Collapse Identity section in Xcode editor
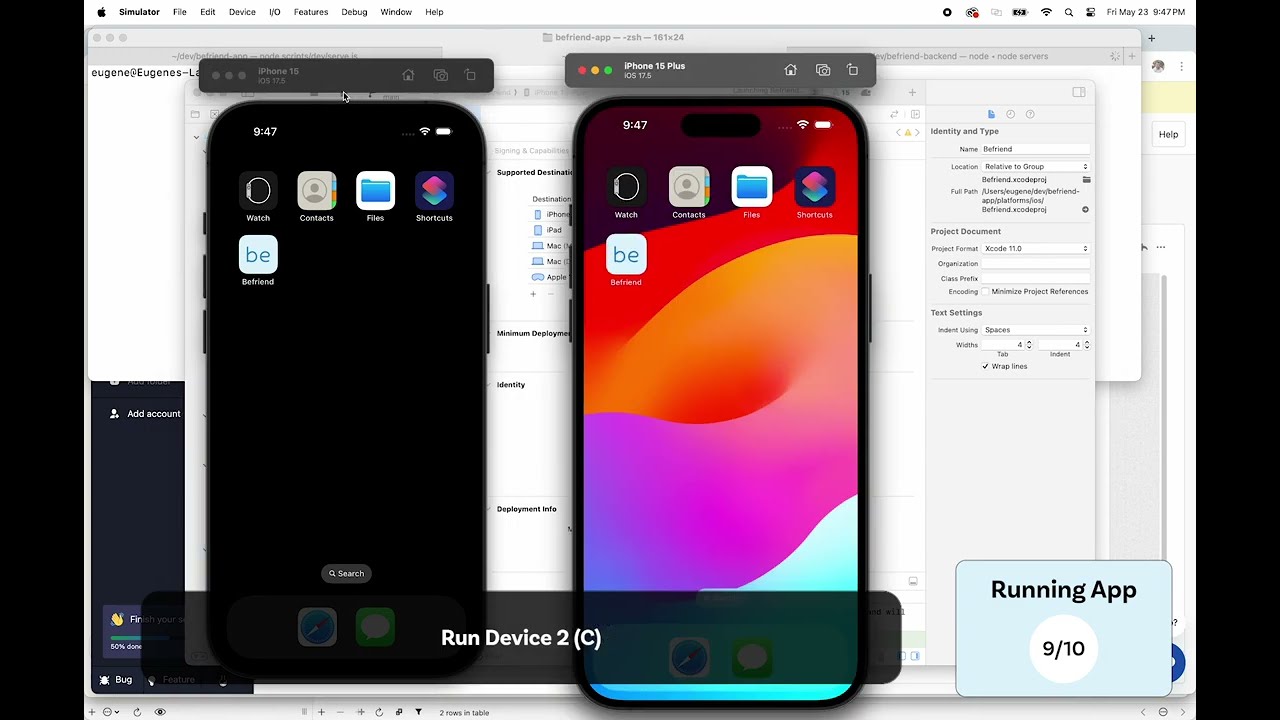The height and width of the screenshot is (720, 1280). pos(490,384)
